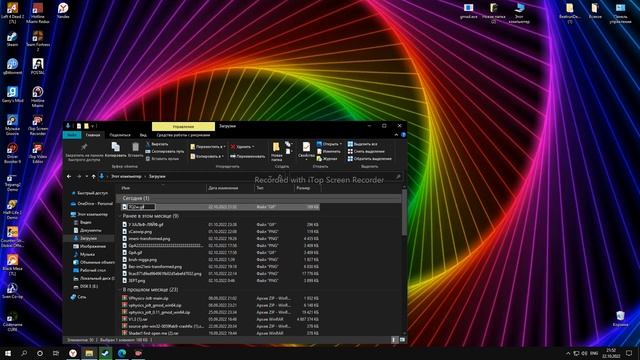This screenshot has width=640, height=360.
Task: Click the up-one-level arrow in Explorer
Action: pyautogui.click(x=93, y=176)
